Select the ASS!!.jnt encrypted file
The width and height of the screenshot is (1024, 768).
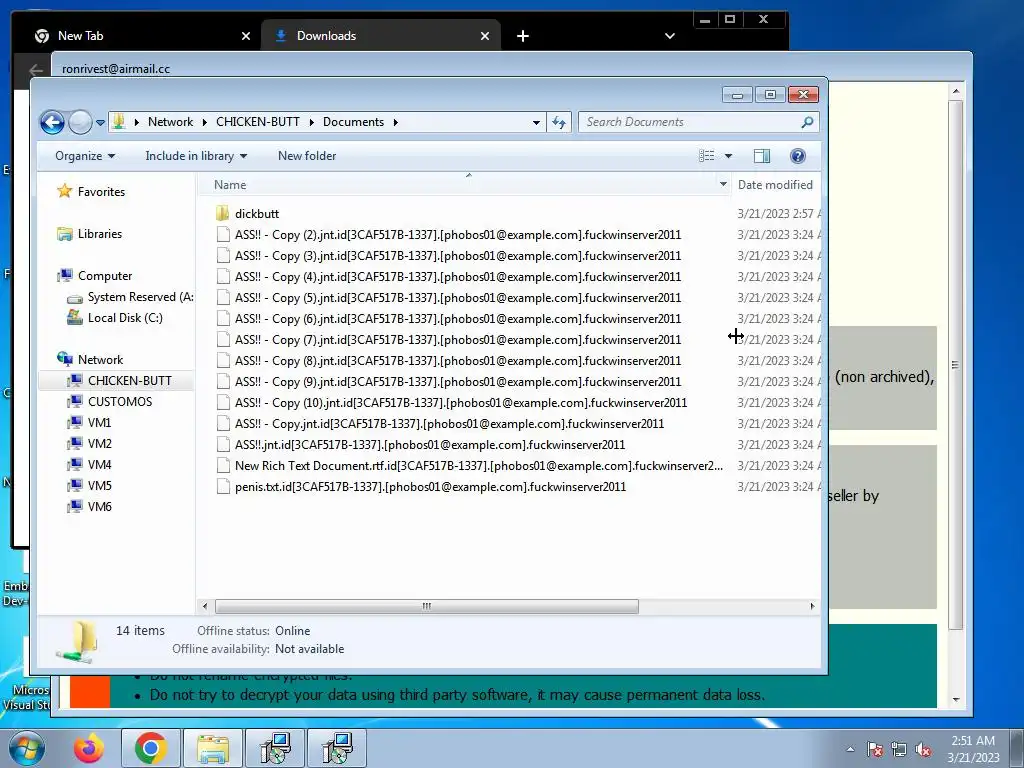pos(430,445)
